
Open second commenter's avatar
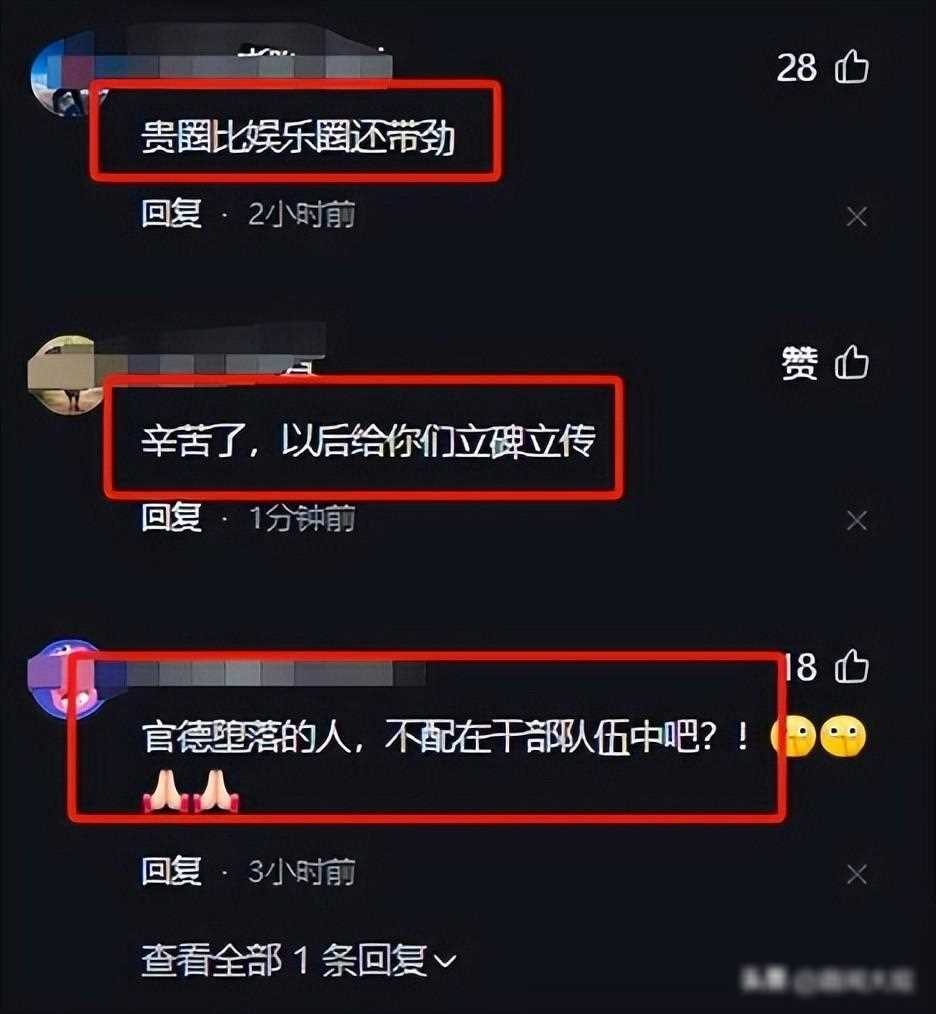(x=67, y=375)
